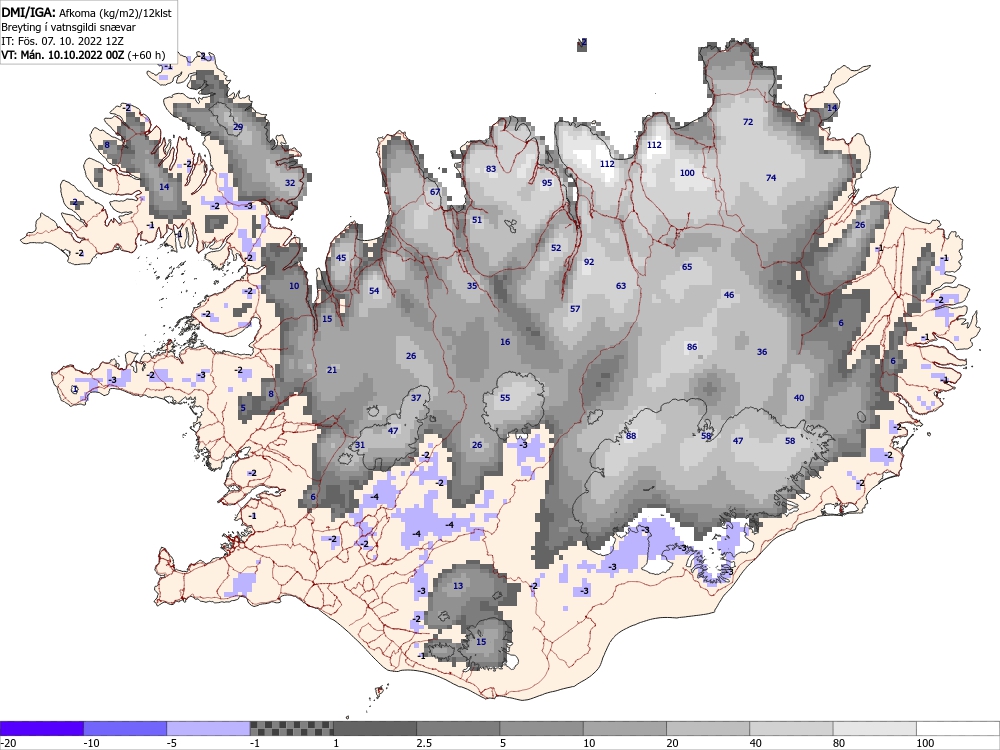This screenshot has width=1000, height=750.
Task: Click the '20' legend label
Action: pos(672,743)
